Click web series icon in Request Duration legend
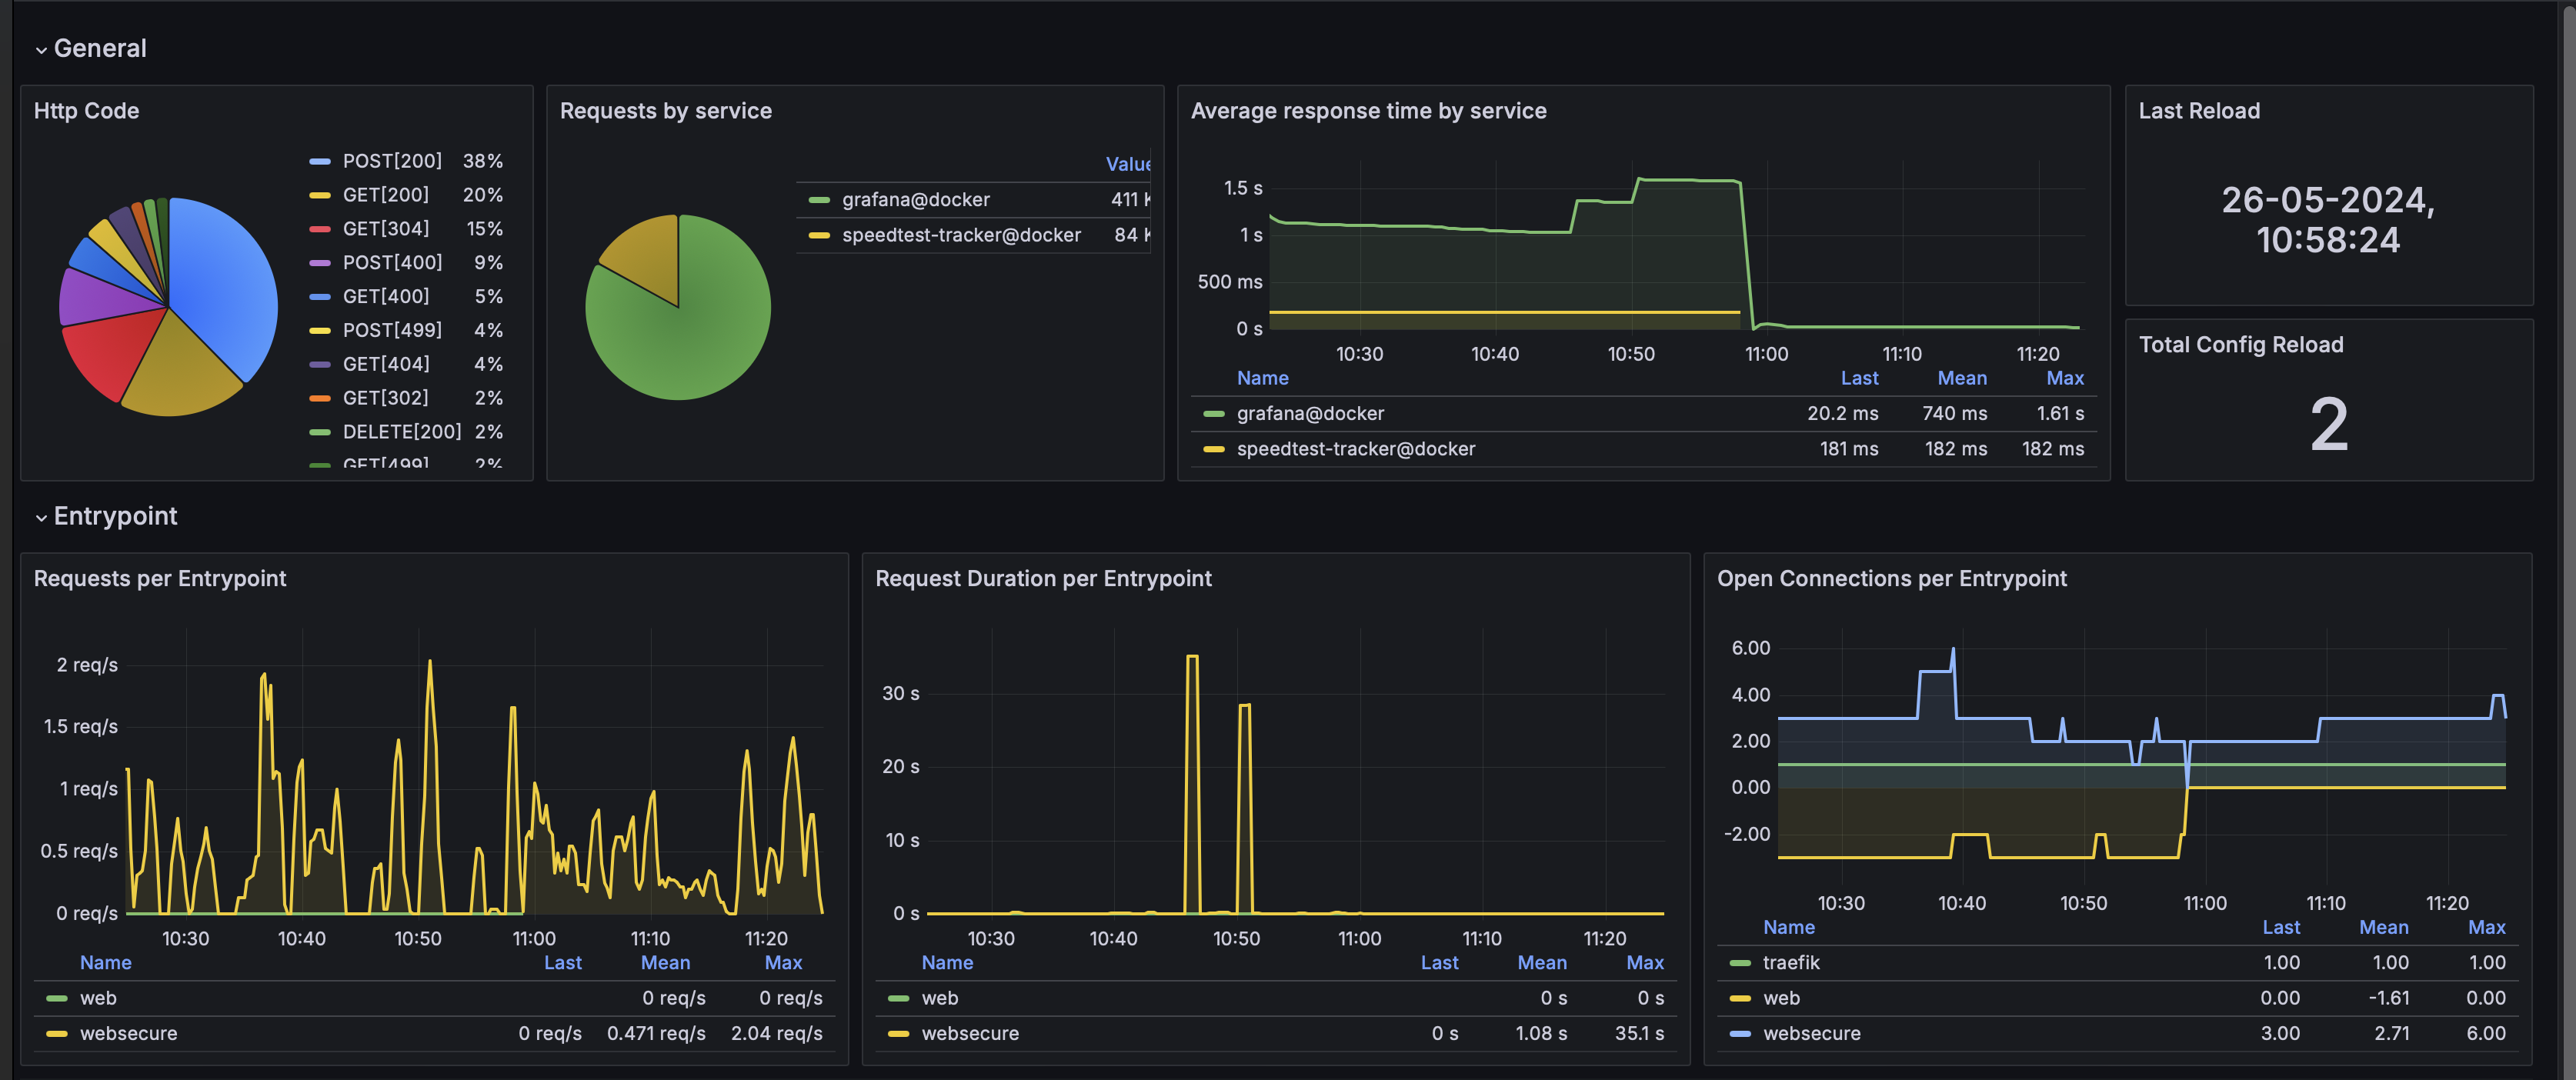Viewport: 2576px width, 1080px height. click(899, 999)
